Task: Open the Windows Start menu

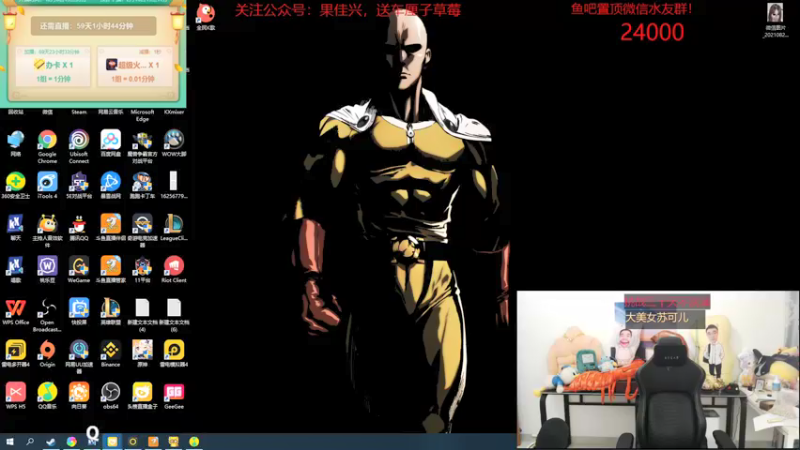Action: coord(10,441)
